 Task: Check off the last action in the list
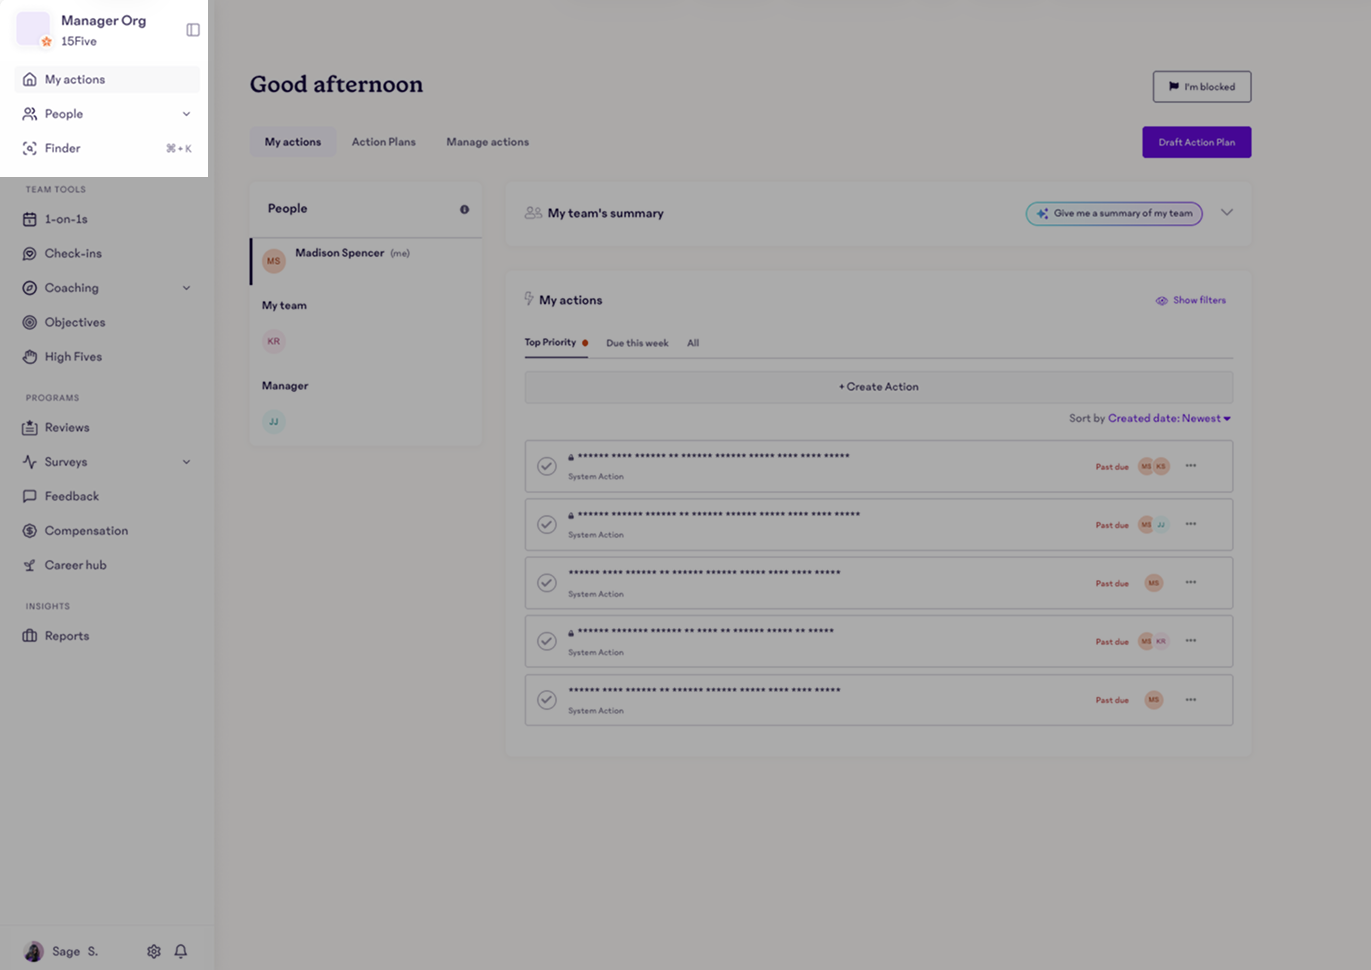(x=546, y=699)
